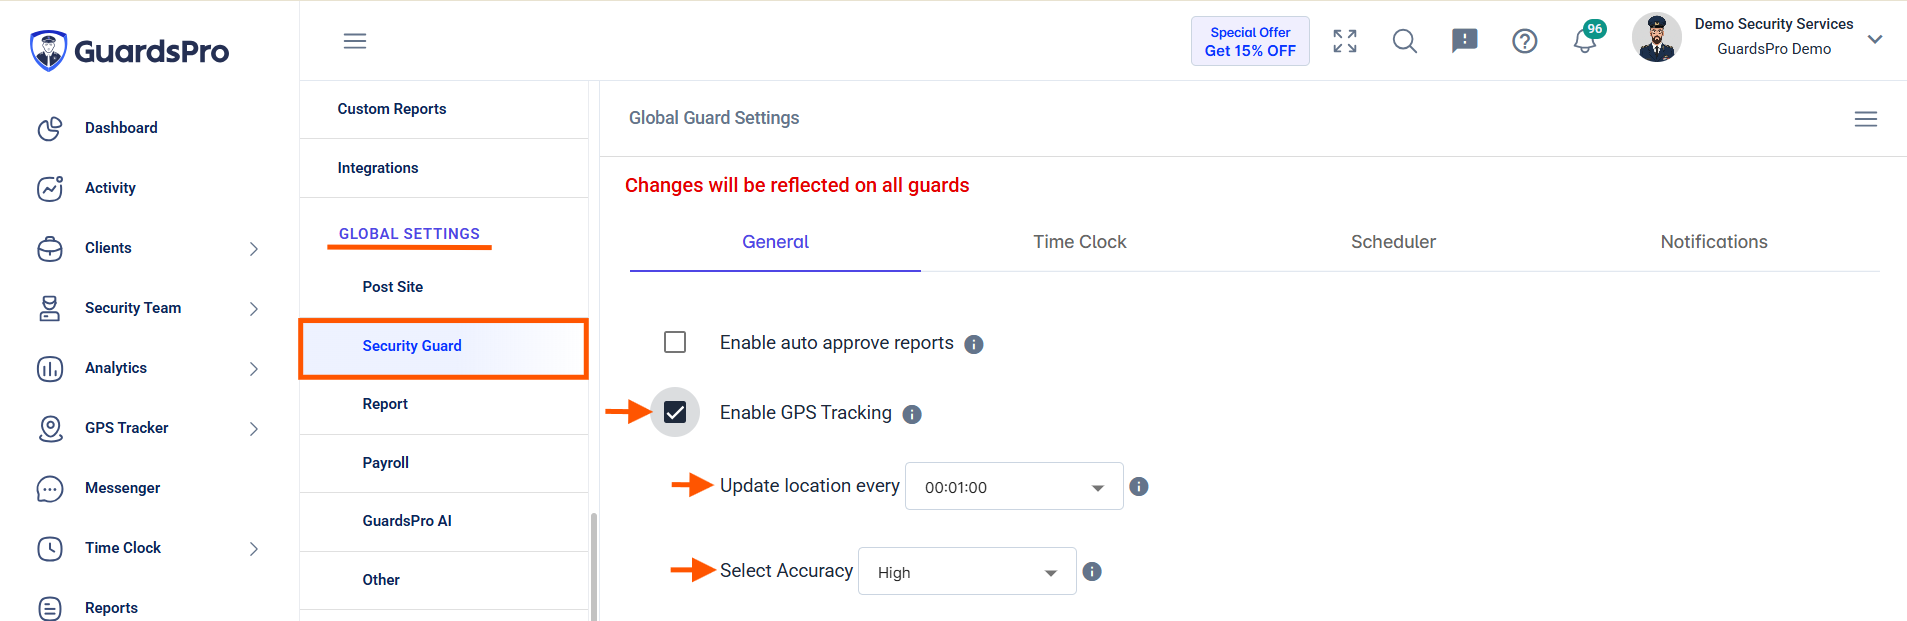Open the Update location every dropdown
The height and width of the screenshot is (621, 1907).
point(1014,486)
